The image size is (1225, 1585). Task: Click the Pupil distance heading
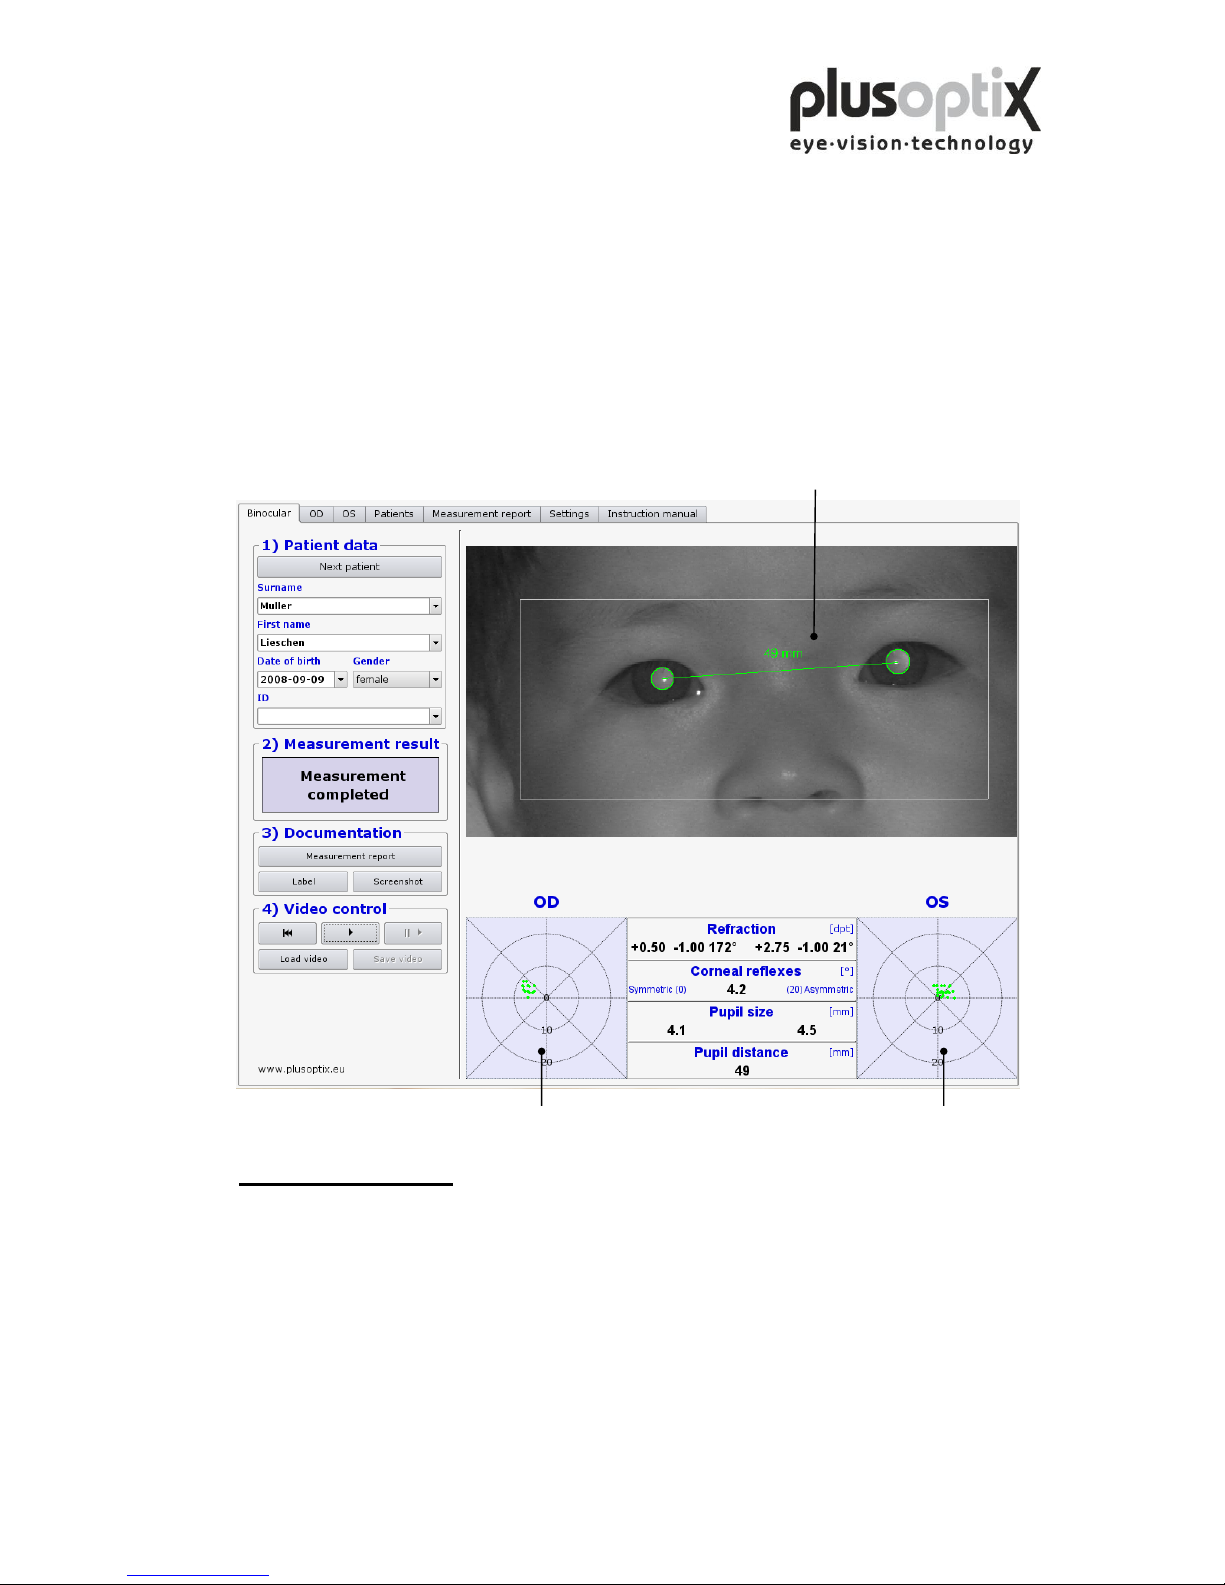[x=741, y=1052]
